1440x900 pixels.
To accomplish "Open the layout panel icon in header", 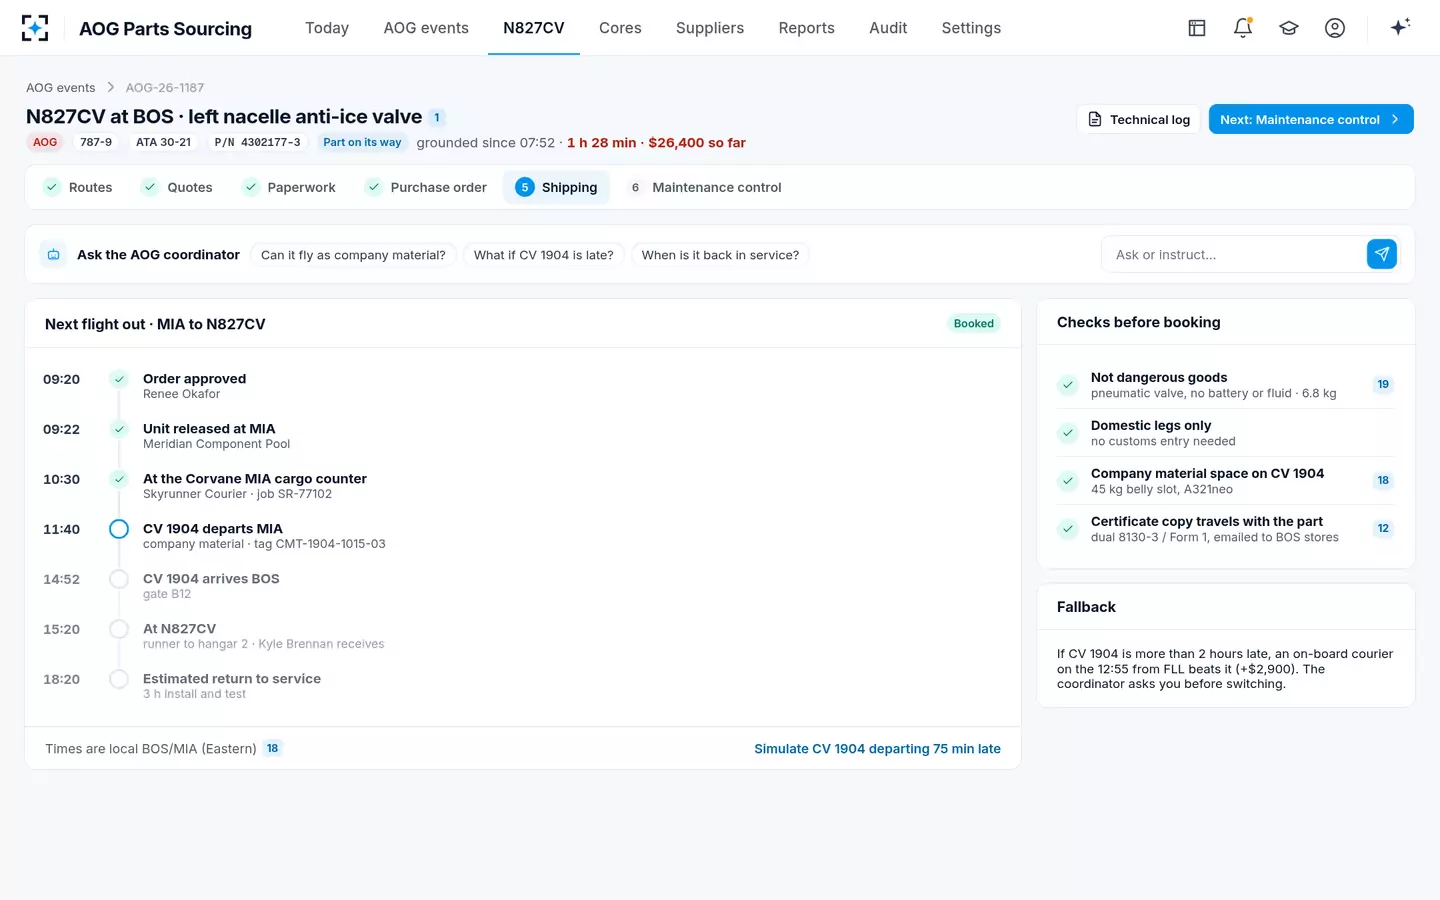I will click(x=1197, y=28).
